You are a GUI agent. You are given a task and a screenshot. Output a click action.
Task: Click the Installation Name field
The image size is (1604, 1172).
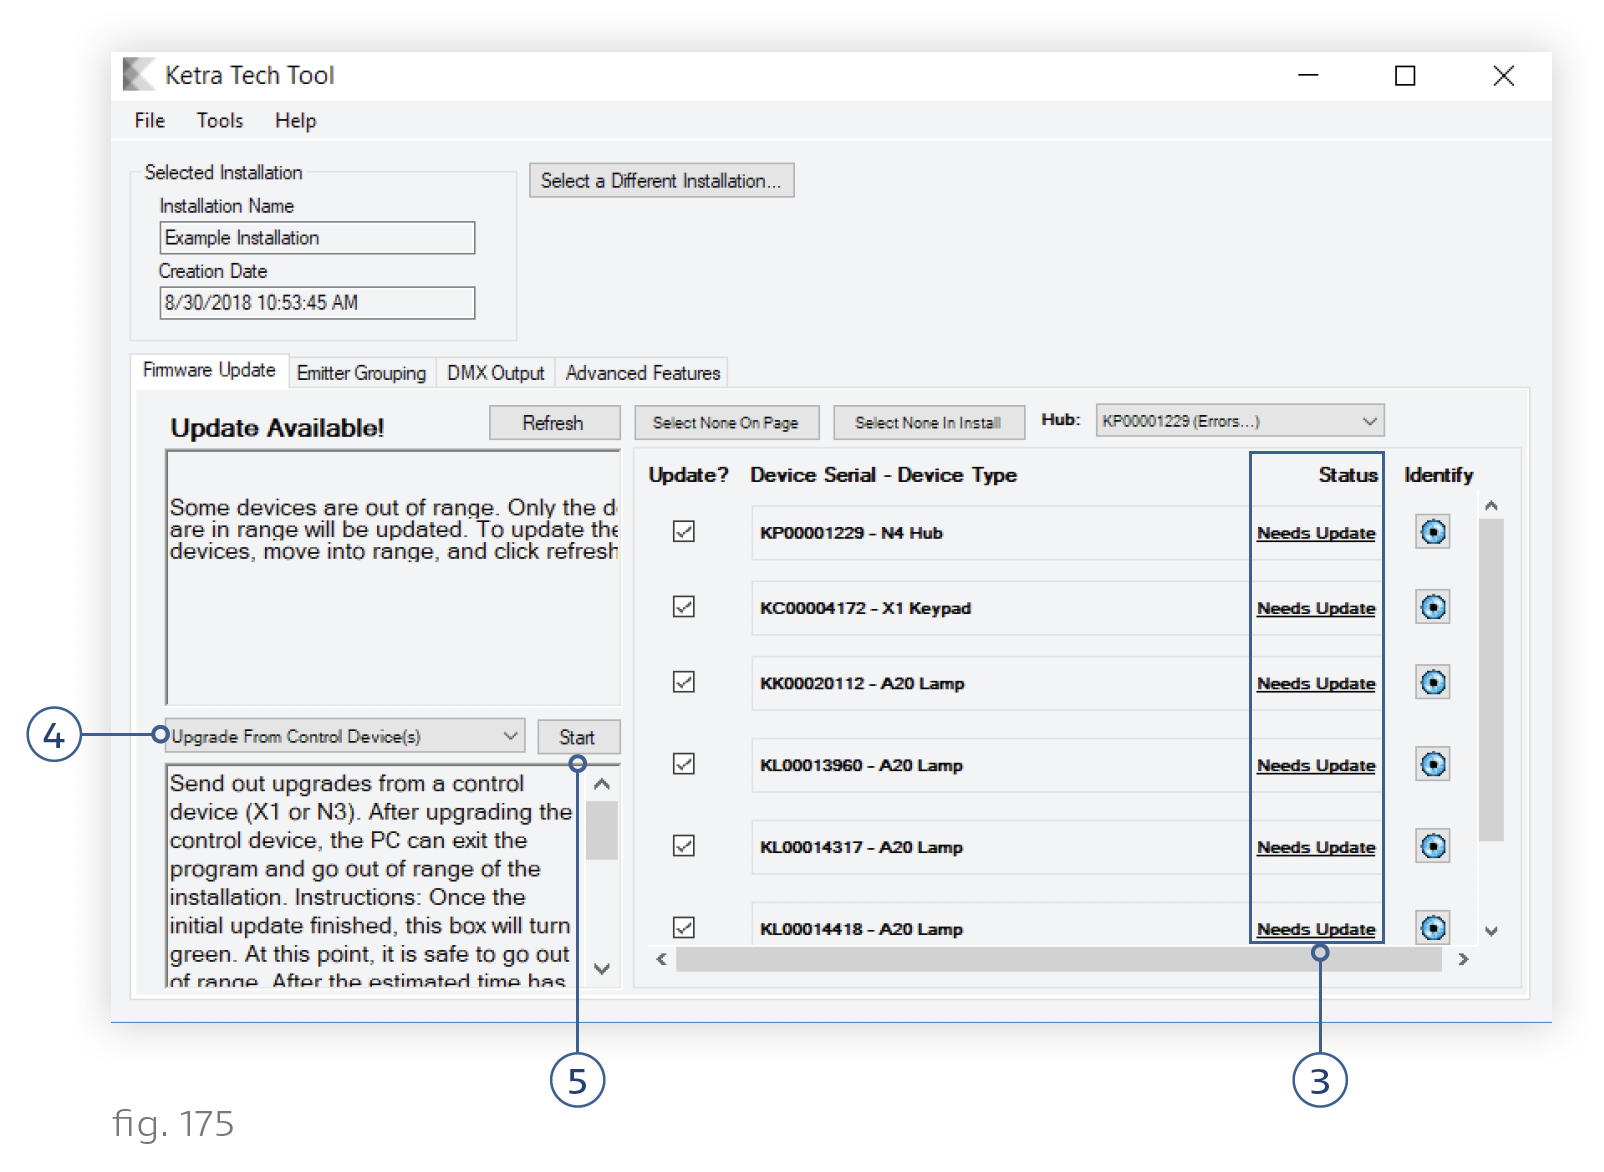point(317,238)
